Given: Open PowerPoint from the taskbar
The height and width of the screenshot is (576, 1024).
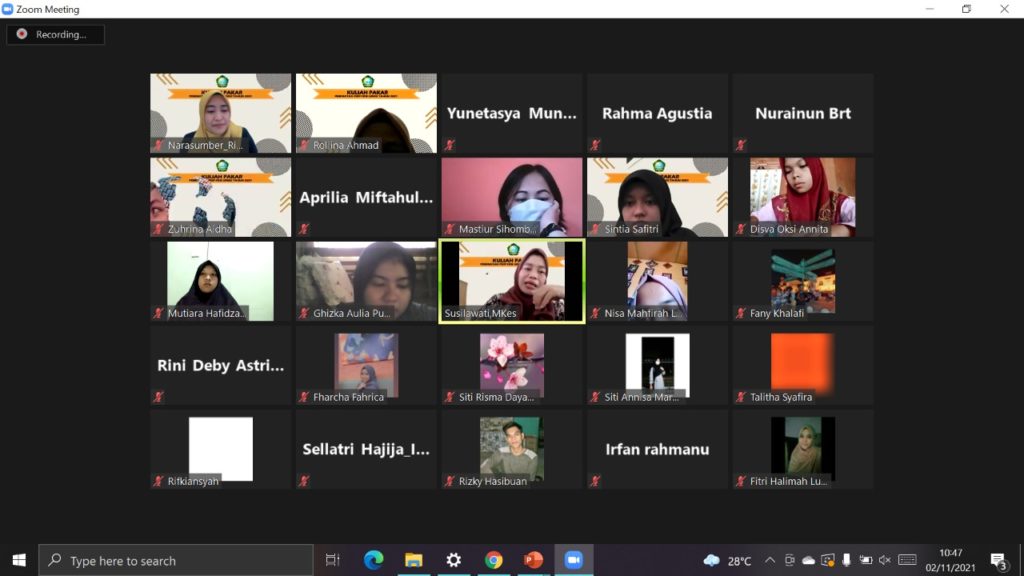Looking at the screenshot, I should point(533,560).
